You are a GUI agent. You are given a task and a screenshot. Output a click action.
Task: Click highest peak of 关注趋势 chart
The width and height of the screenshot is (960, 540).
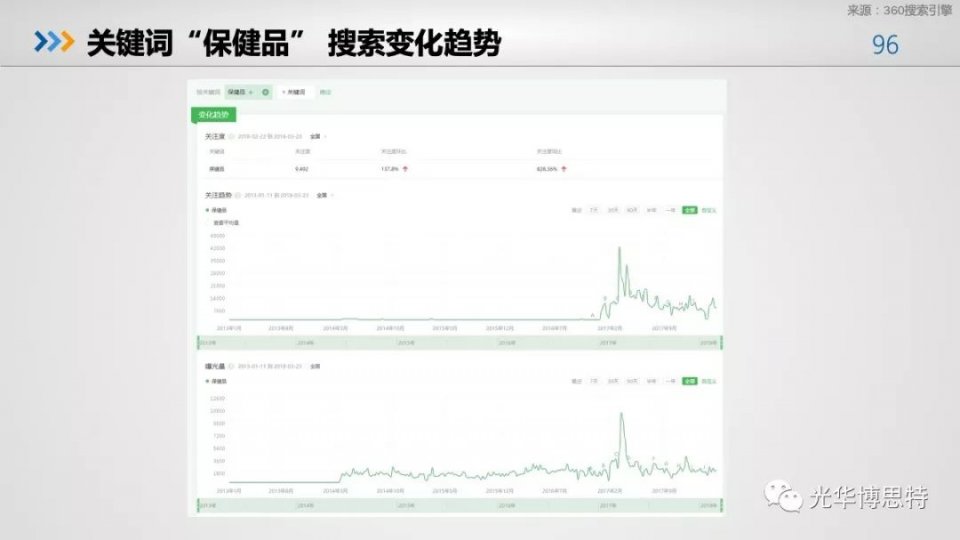point(620,248)
